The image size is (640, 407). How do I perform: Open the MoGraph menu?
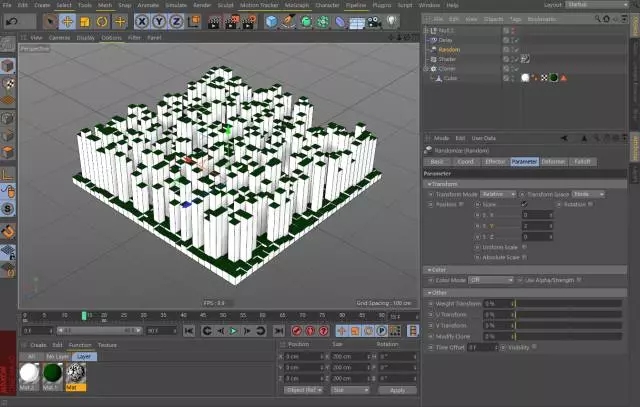pos(296,5)
